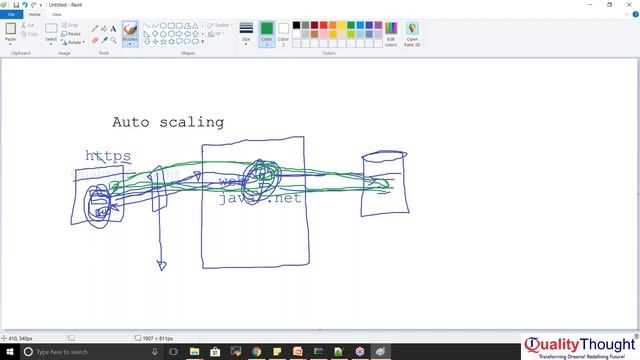
Task: Choose the Curve shape
Action: pyautogui.click(x=155, y=25)
